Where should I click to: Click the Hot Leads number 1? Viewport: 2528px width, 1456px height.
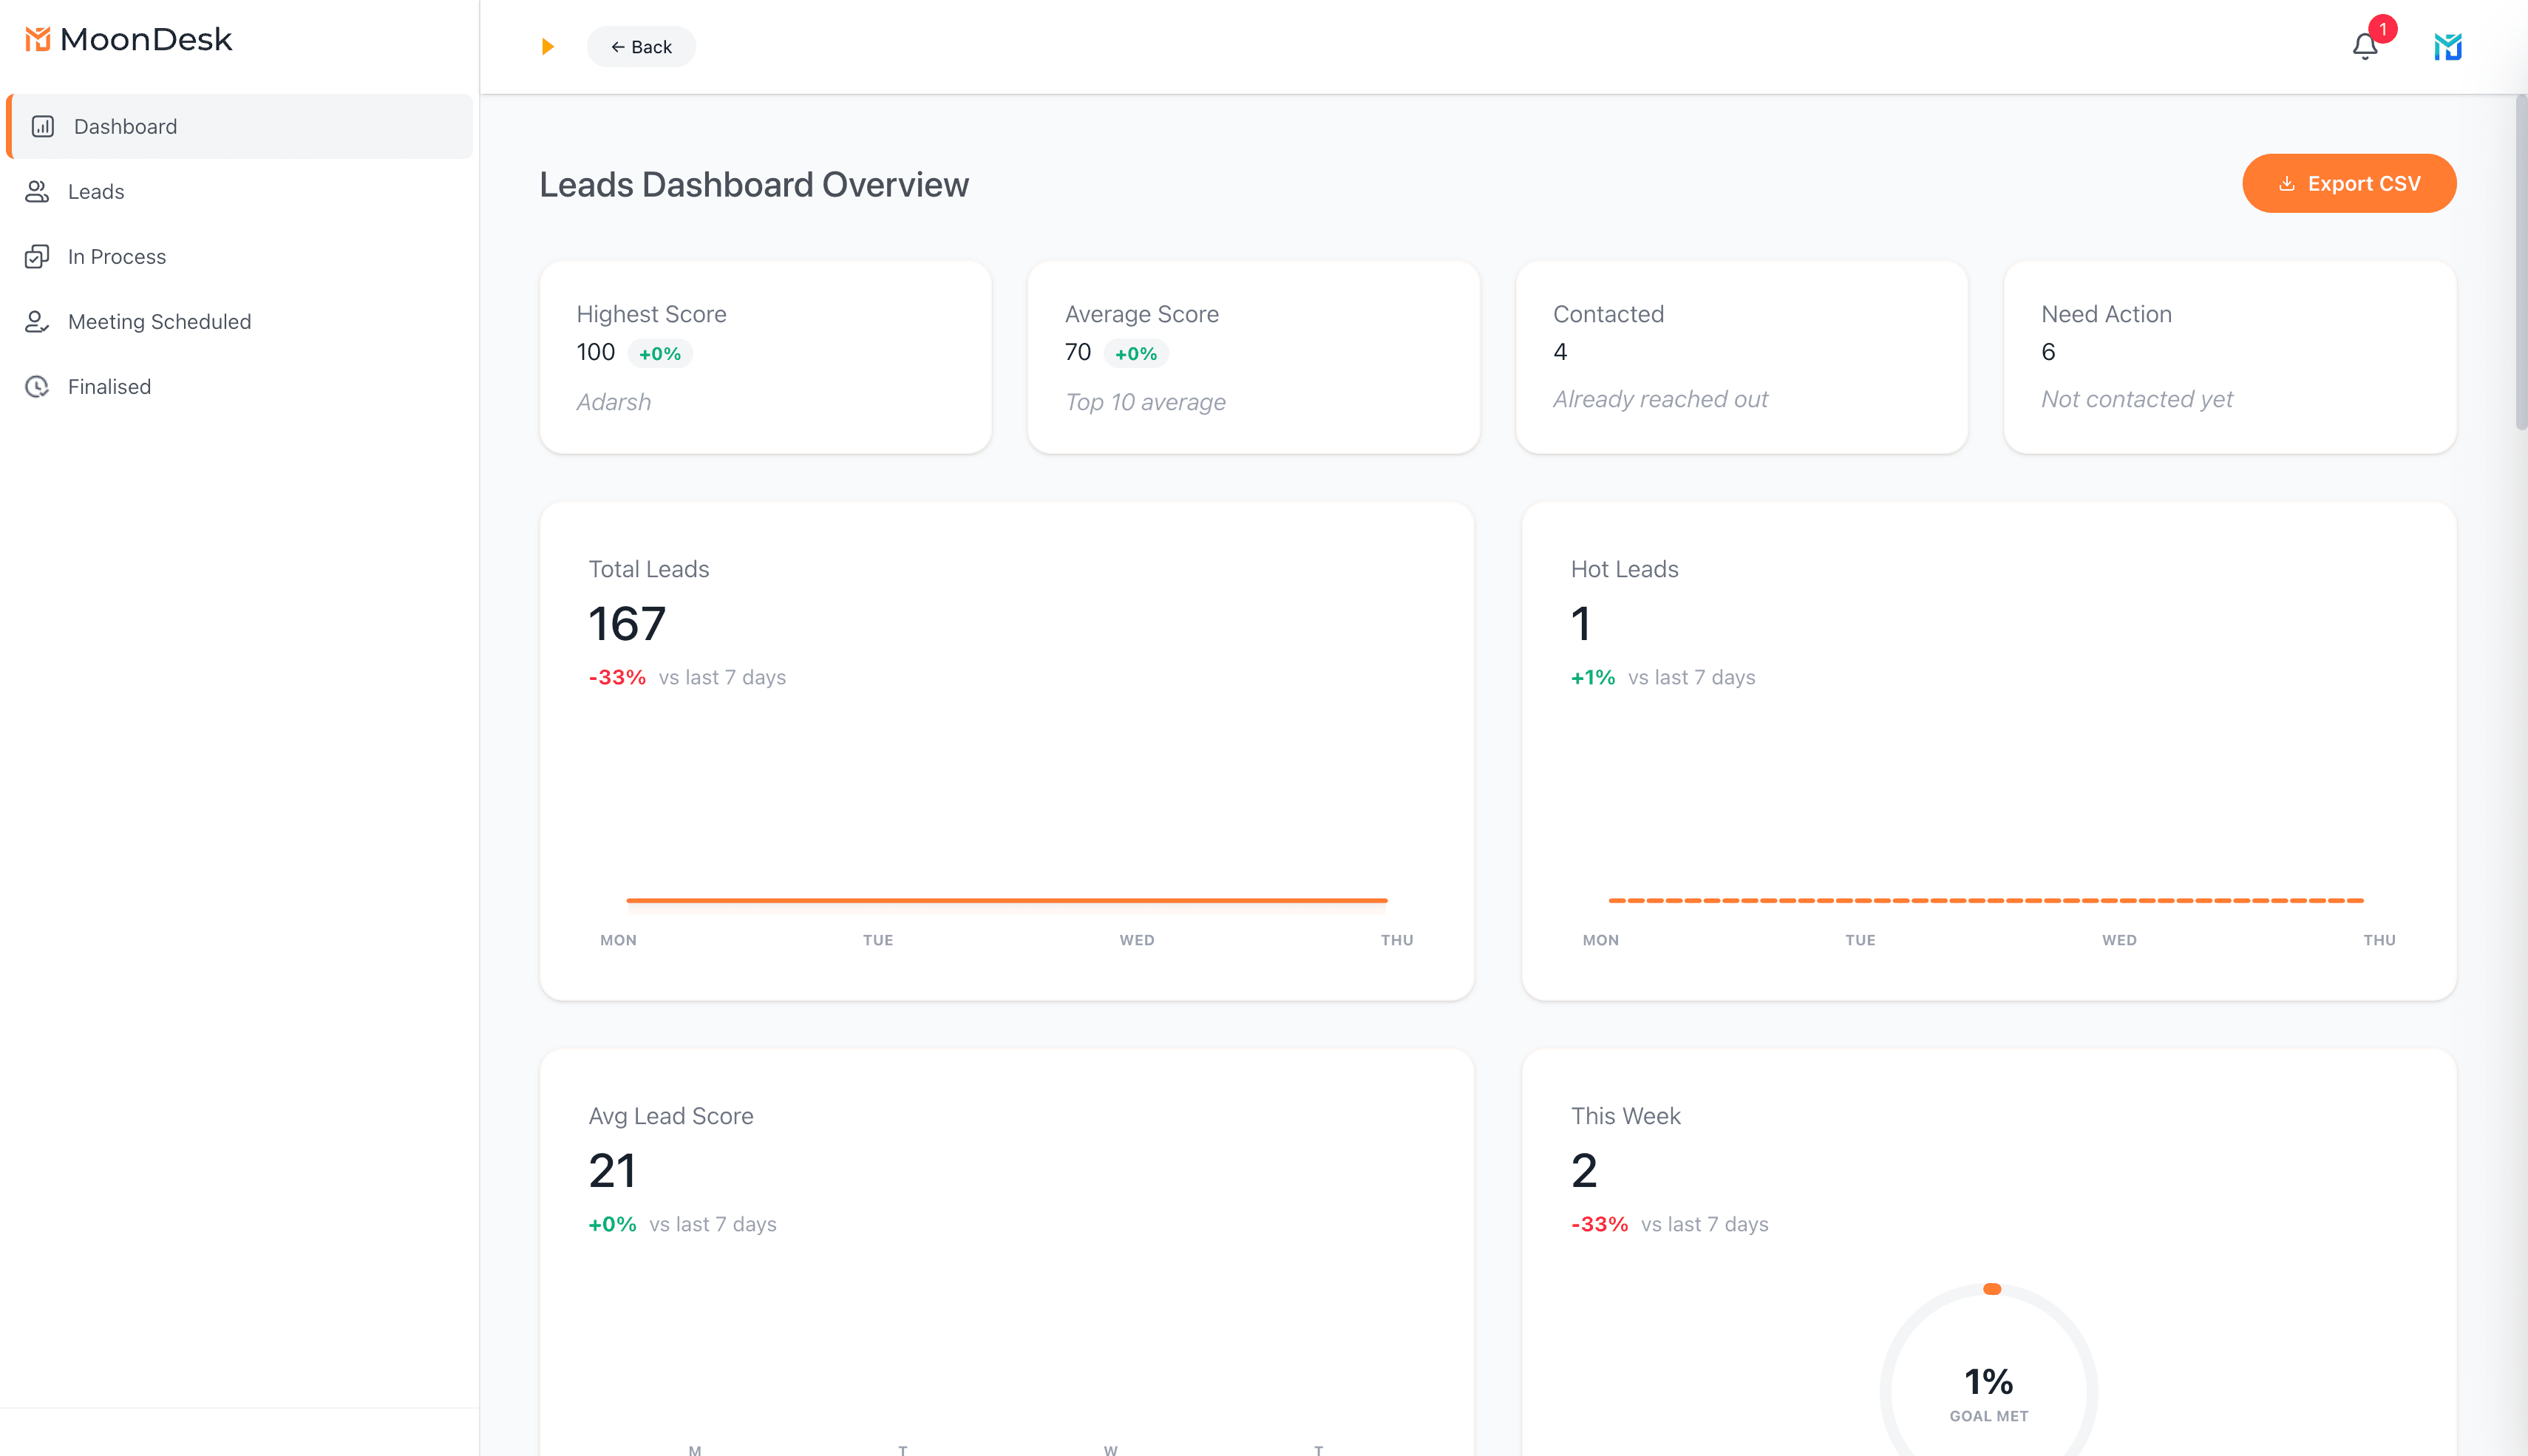(x=1580, y=624)
